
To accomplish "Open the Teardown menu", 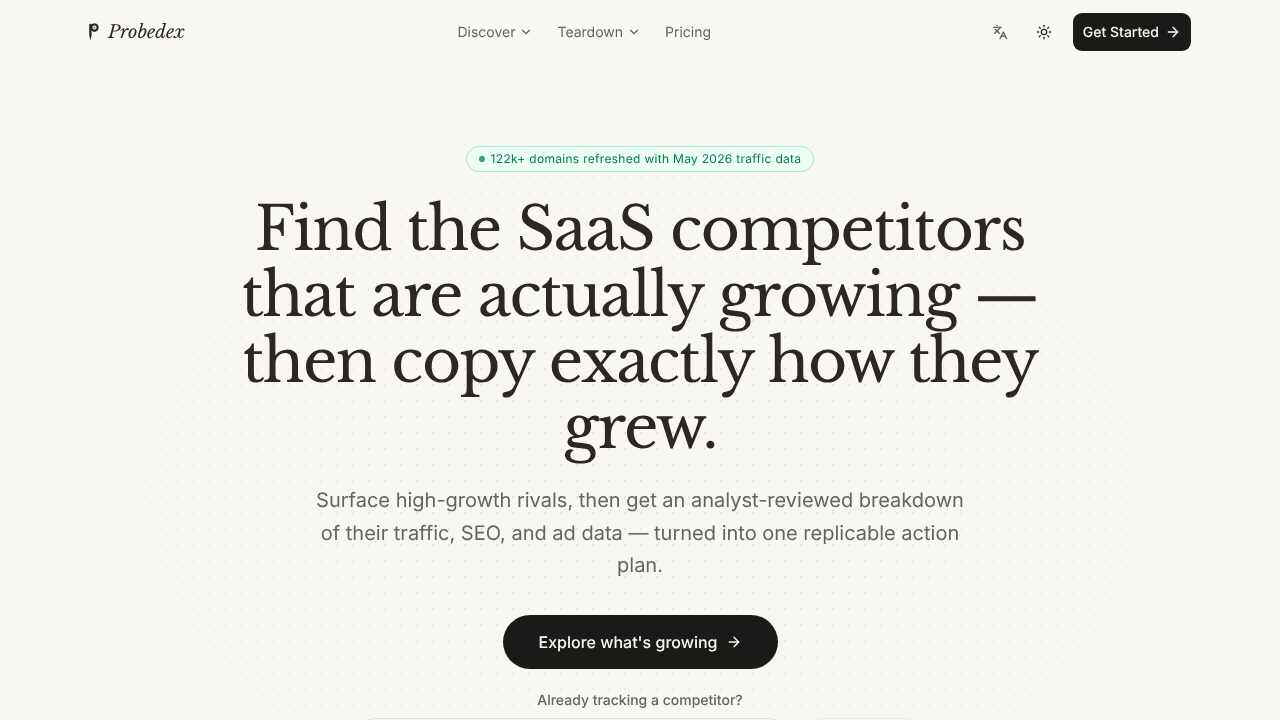I will pos(598,32).
